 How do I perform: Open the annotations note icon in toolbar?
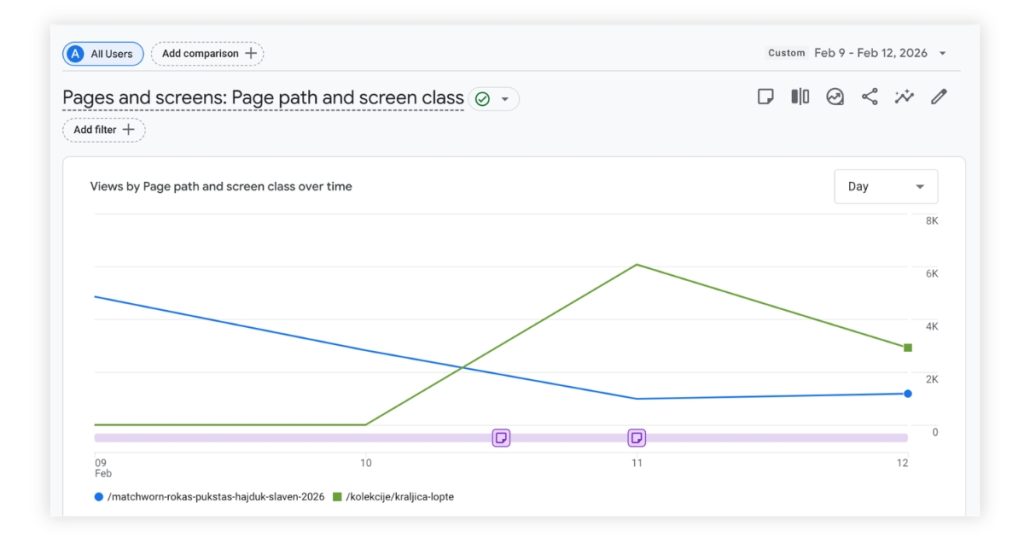tap(766, 97)
